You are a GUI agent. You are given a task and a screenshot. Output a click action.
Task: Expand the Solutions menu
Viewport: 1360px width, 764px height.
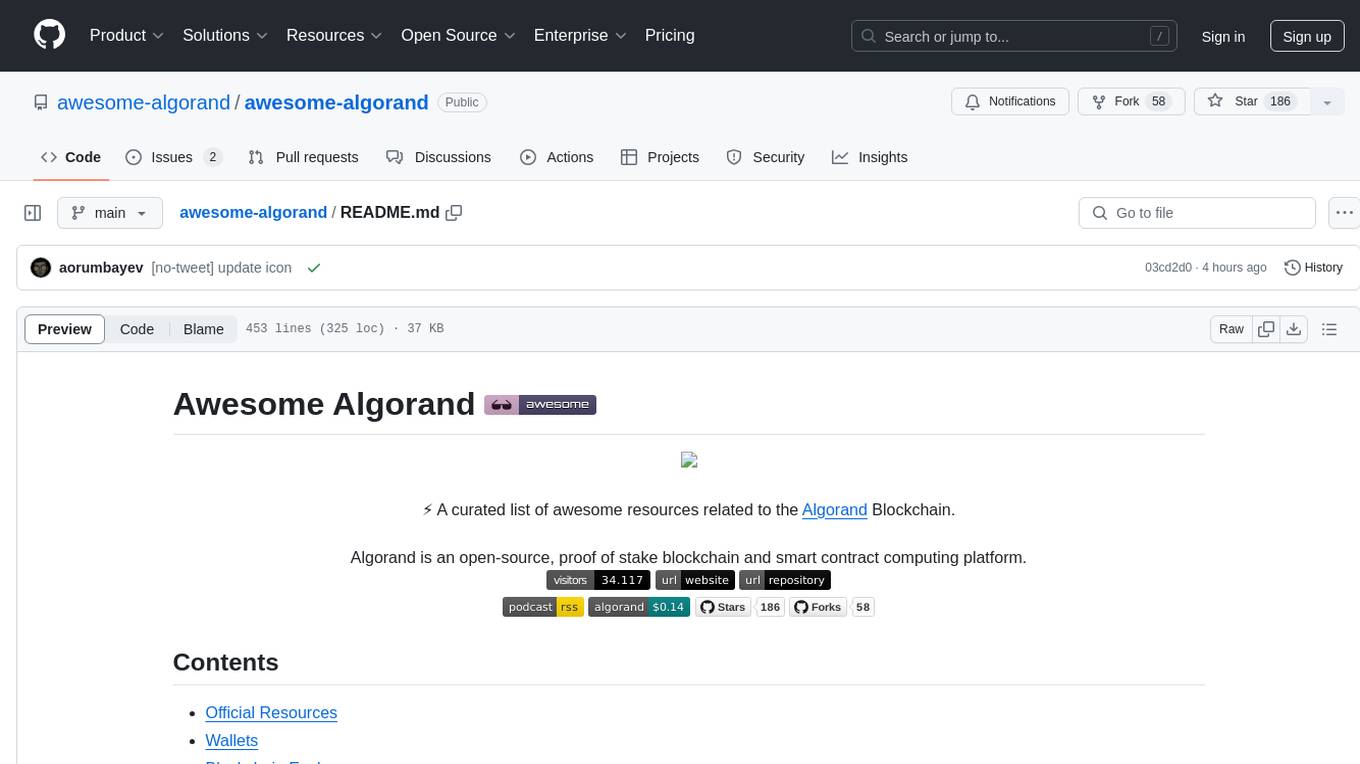(226, 35)
